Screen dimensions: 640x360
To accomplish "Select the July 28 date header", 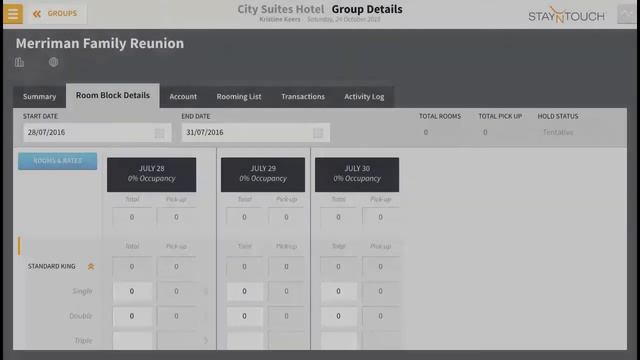I will point(151,174).
